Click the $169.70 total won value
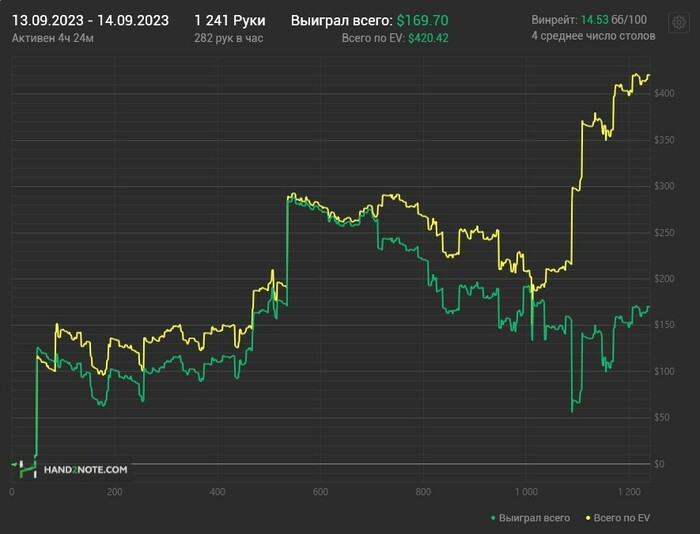 tap(422, 21)
